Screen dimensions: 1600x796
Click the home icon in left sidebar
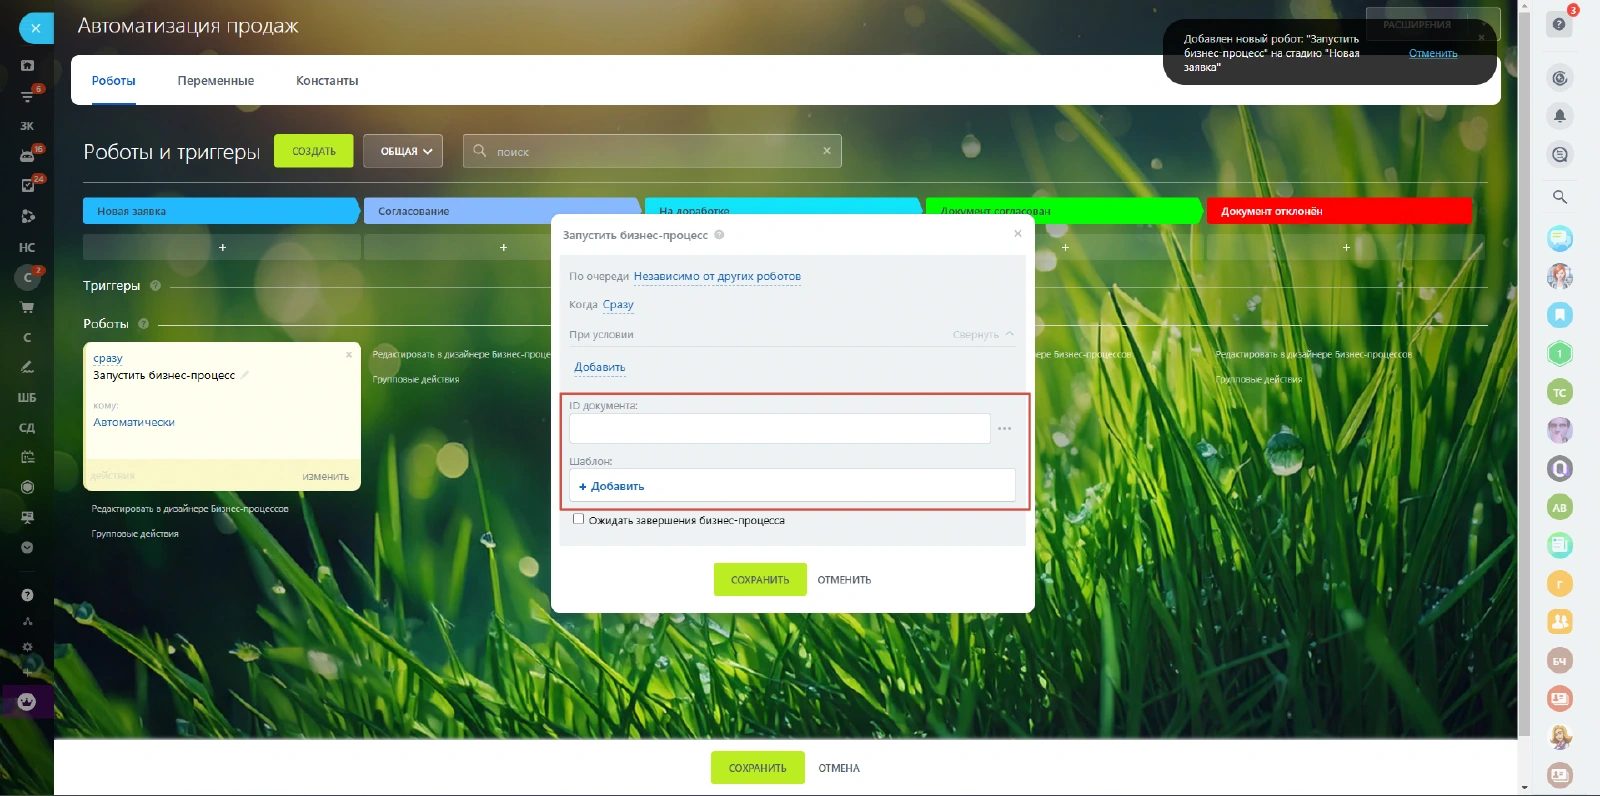click(27, 66)
